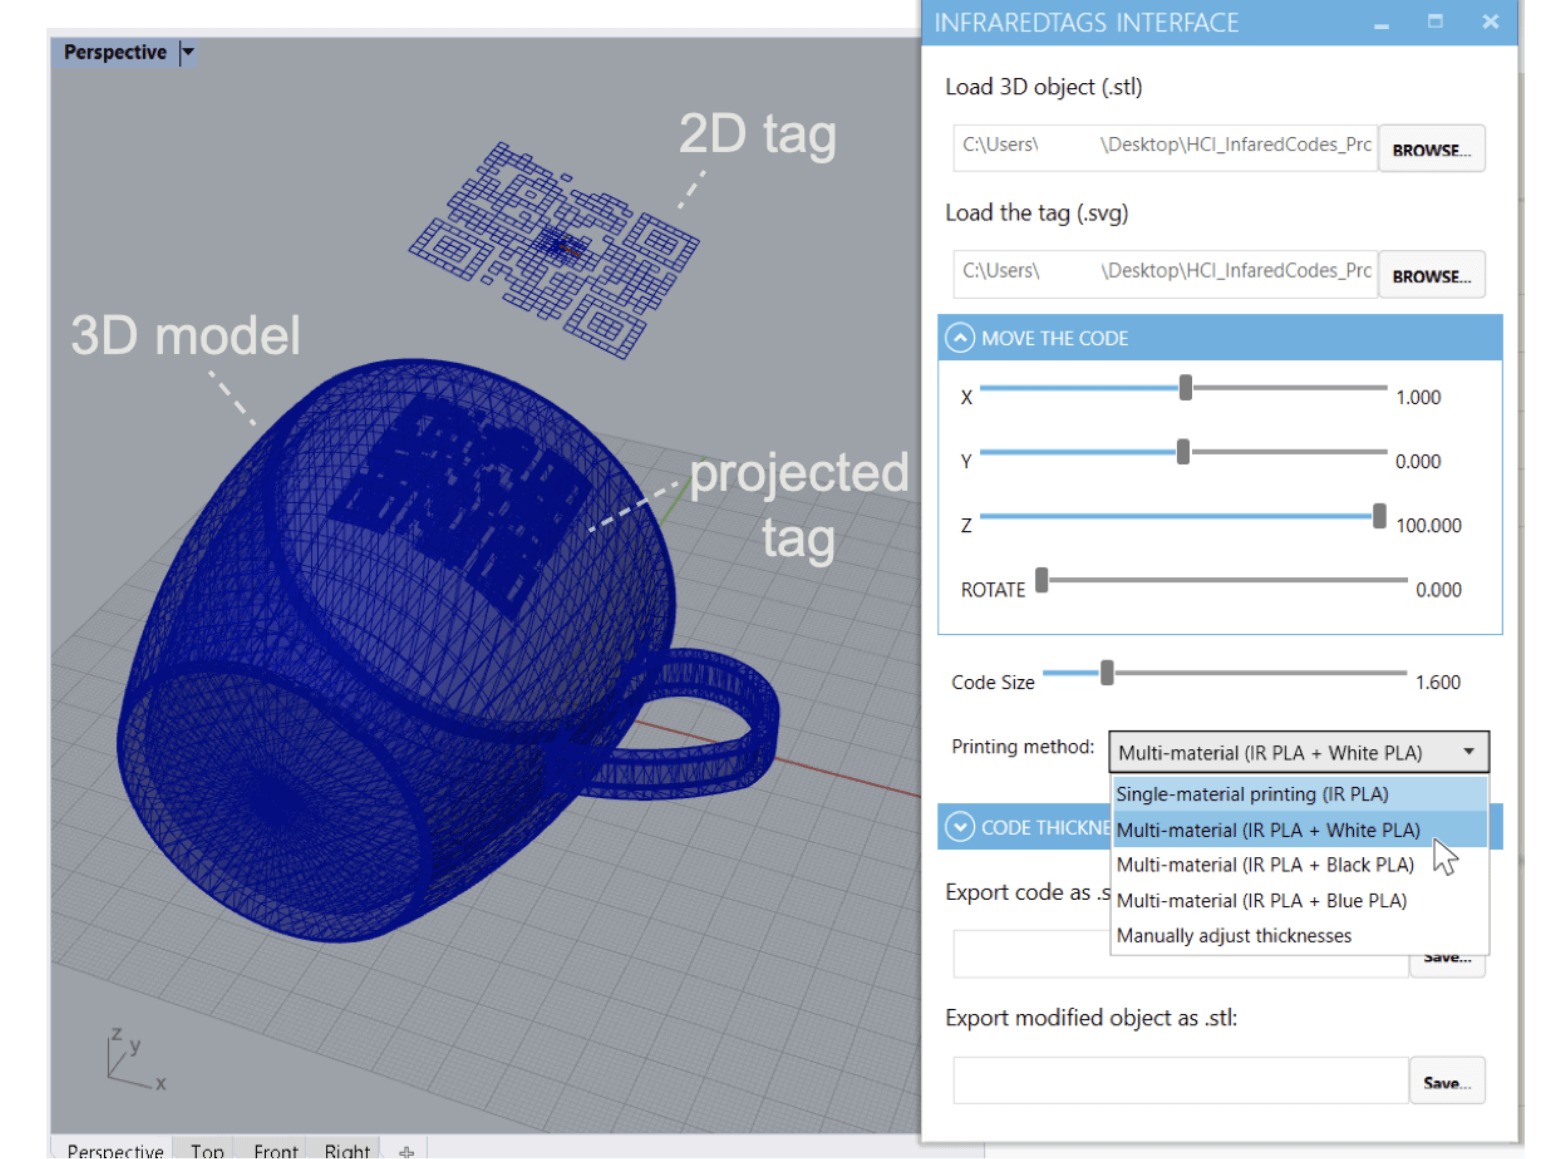Screen dimensions: 1562x1159
Task: Click the Z position slider handle
Action: coord(1379,516)
